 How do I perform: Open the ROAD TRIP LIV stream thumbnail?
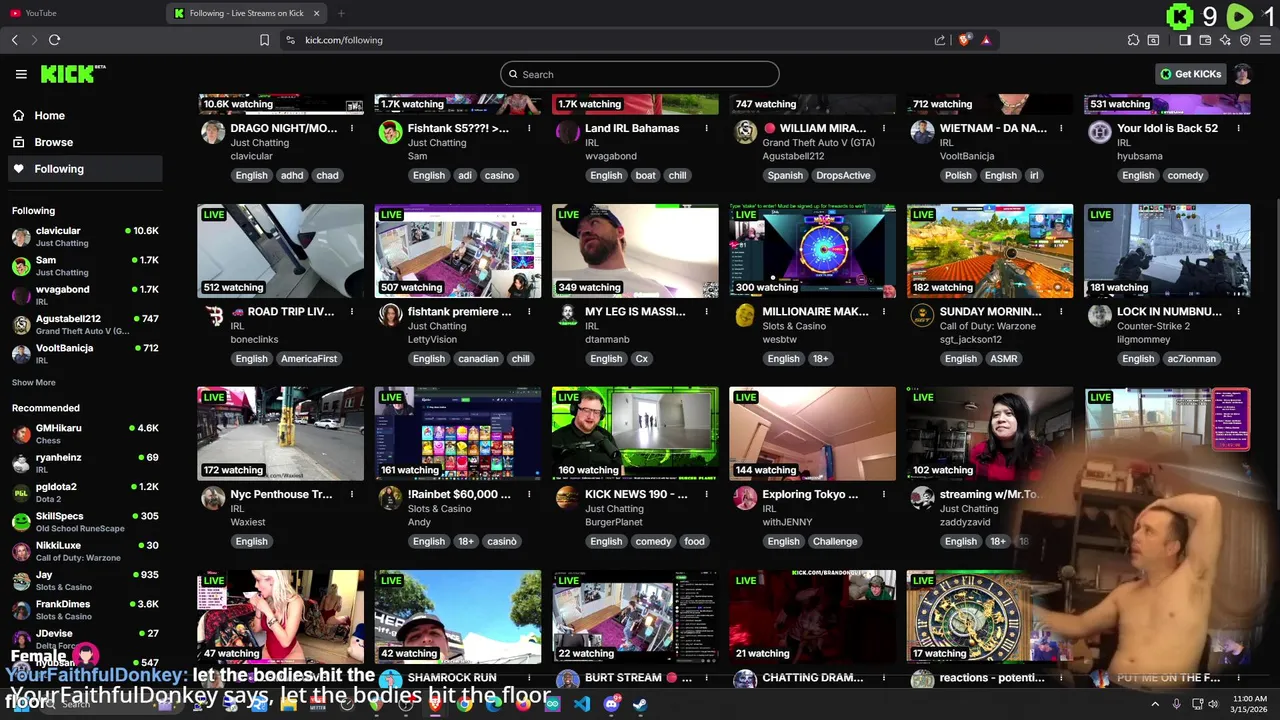pyautogui.click(x=280, y=251)
